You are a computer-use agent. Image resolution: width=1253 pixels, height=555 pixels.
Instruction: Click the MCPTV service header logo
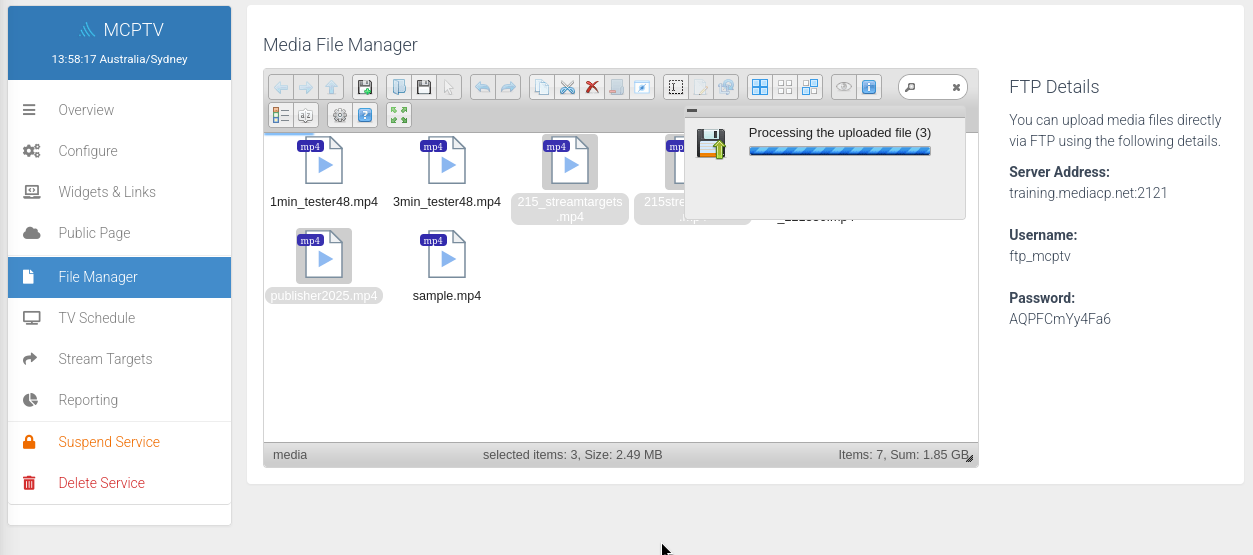pos(119,29)
